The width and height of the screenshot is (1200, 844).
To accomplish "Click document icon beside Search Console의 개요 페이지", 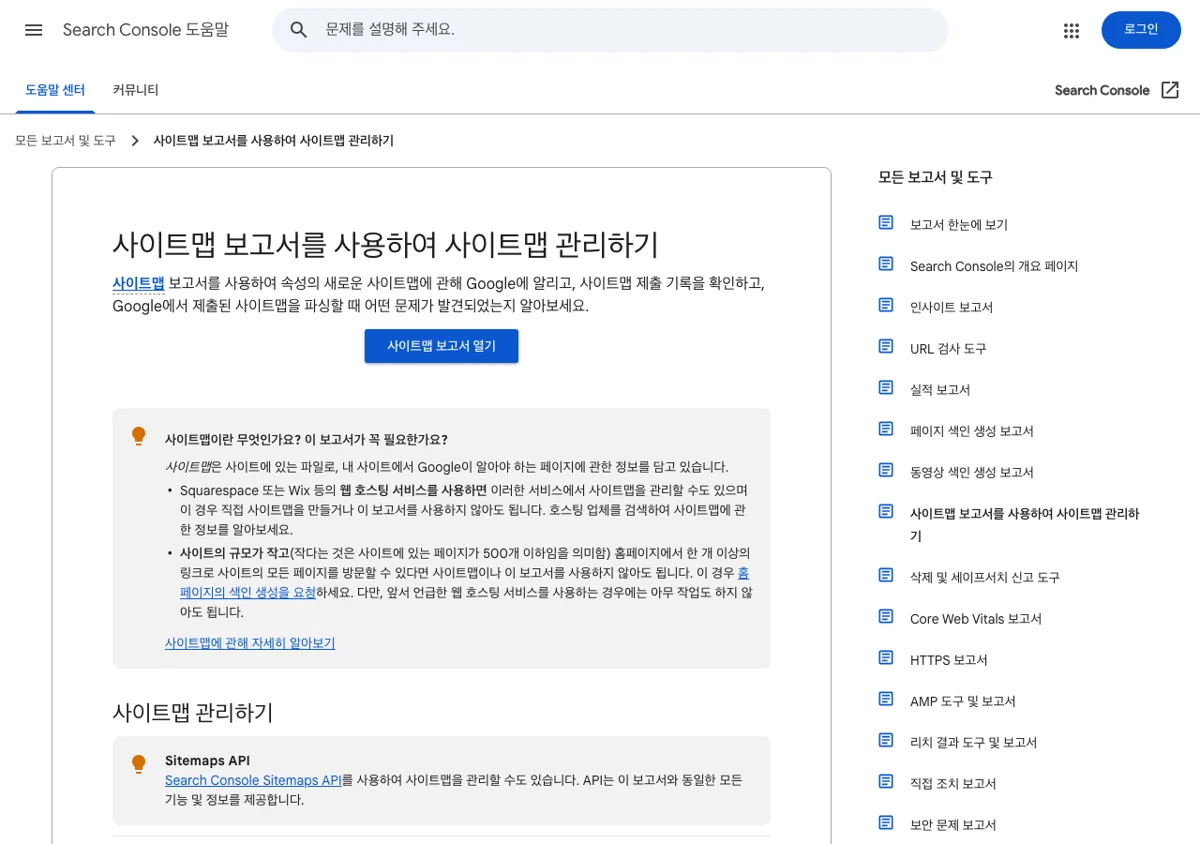I will click(x=886, y=264).
